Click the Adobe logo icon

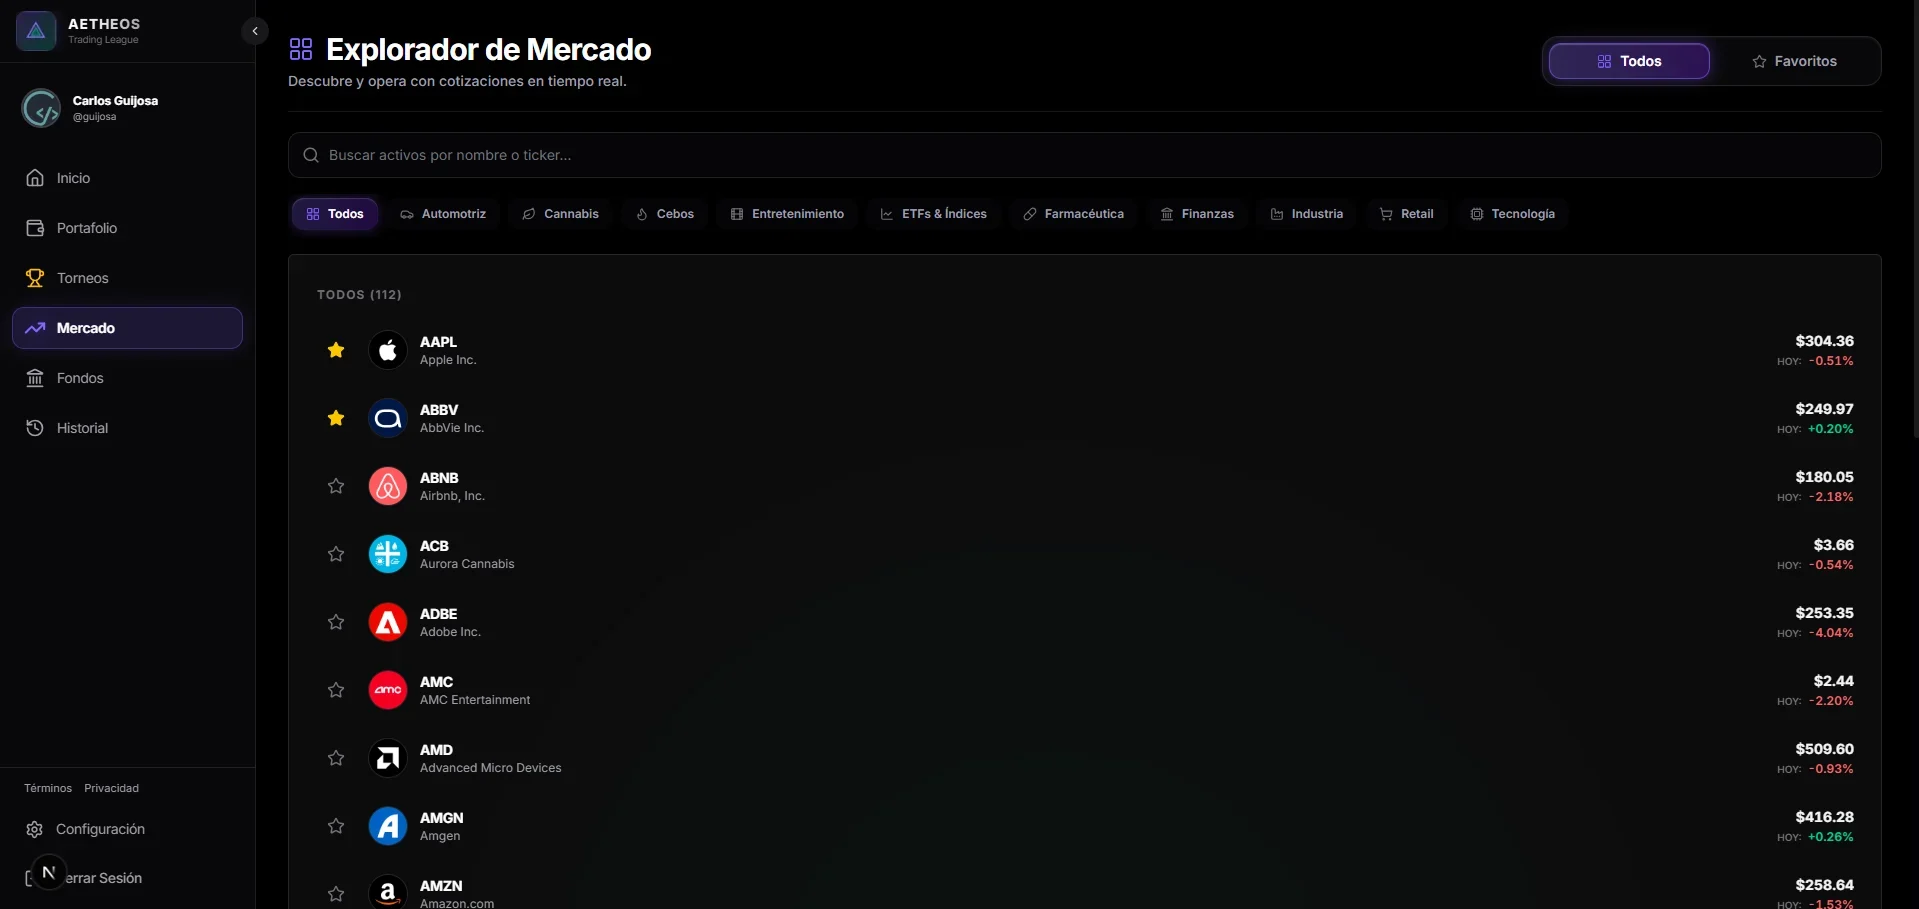(388, 622)
